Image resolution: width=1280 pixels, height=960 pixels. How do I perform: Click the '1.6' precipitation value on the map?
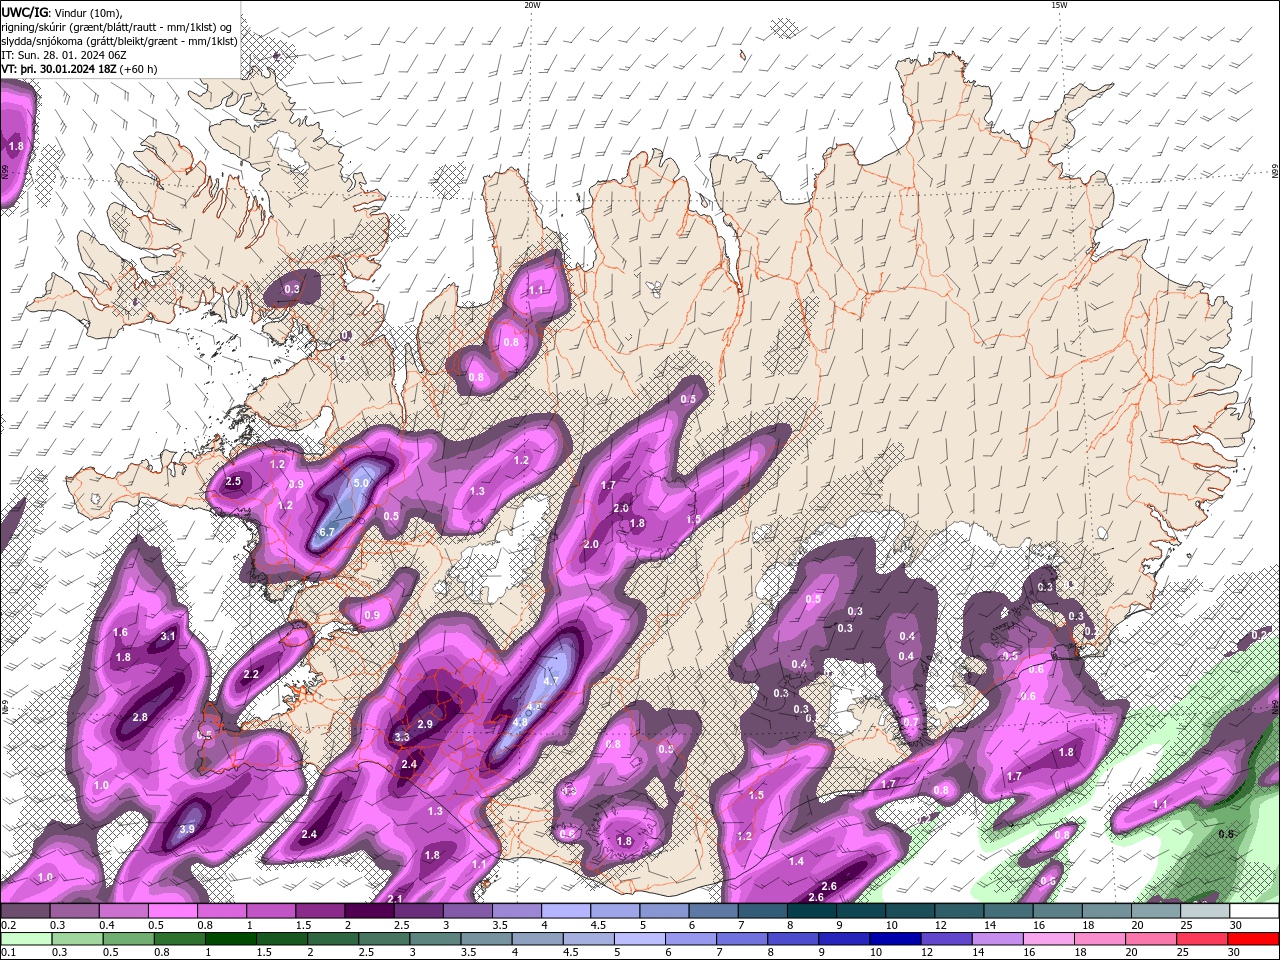point(121,633)
